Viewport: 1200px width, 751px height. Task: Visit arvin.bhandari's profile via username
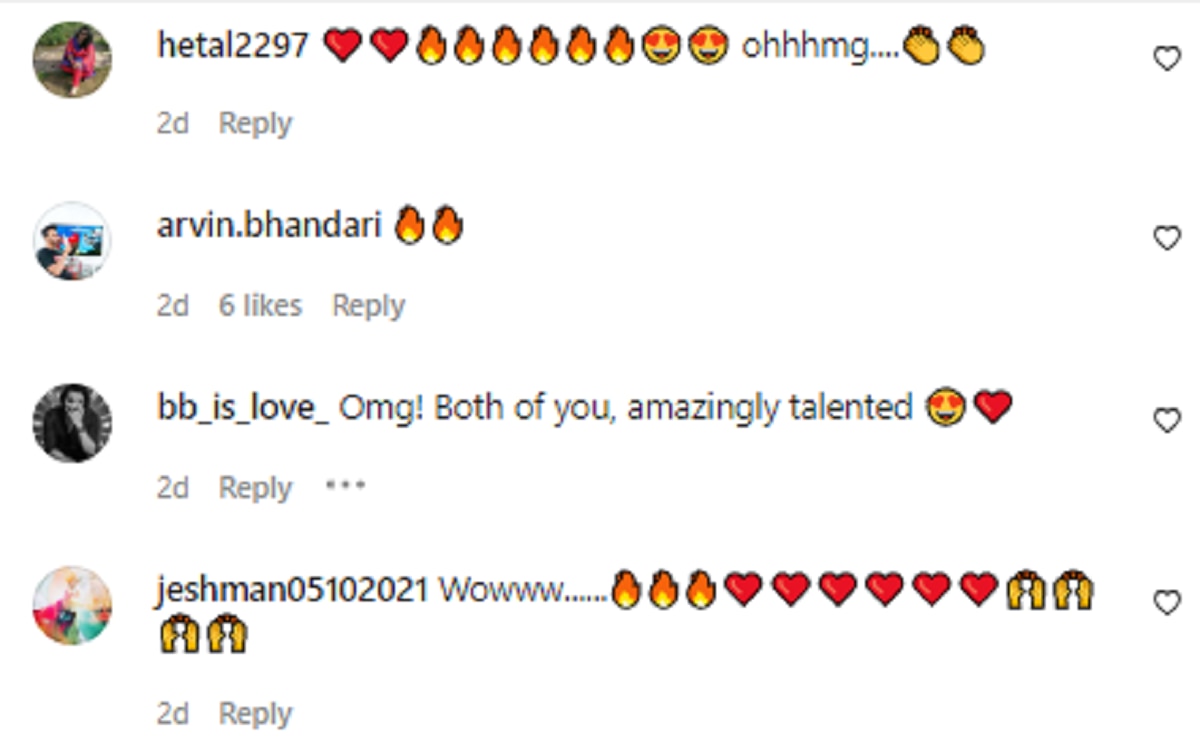point(269,226)
